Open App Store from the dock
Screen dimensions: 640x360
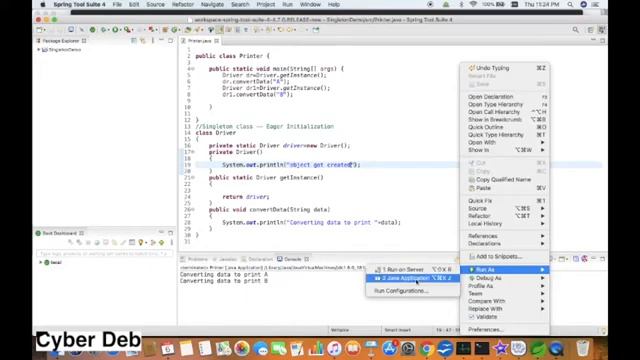click(x=389, y=349)
